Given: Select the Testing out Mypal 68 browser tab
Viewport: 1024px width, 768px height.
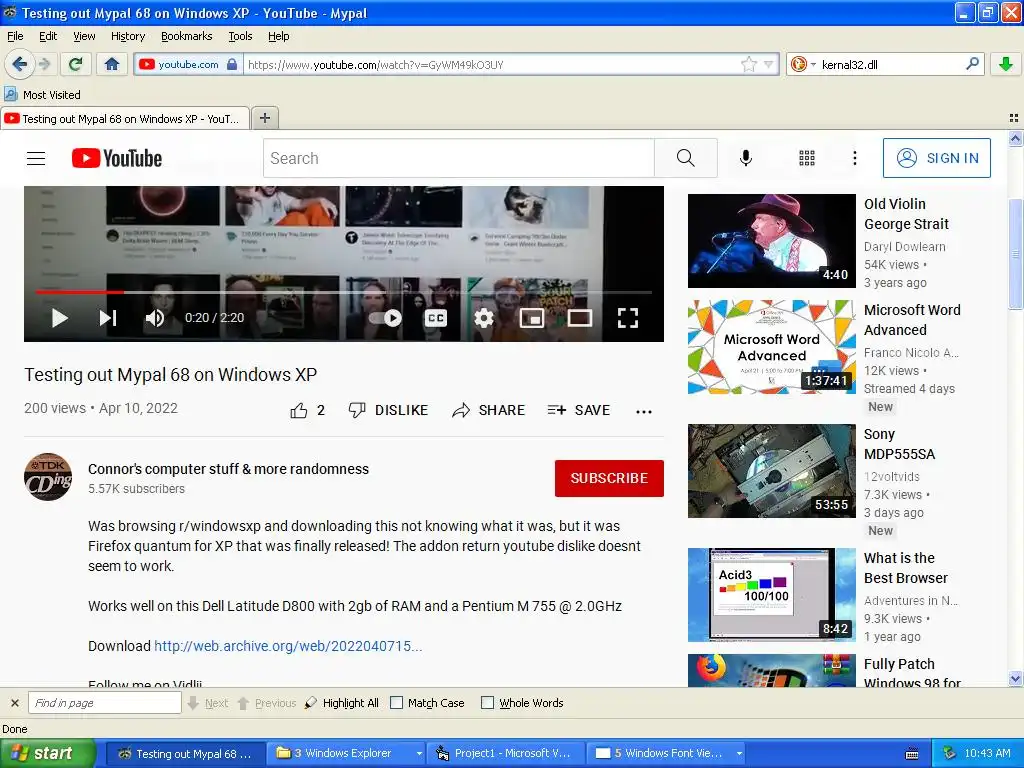Looking at the screenshot, I should point(125,119).
